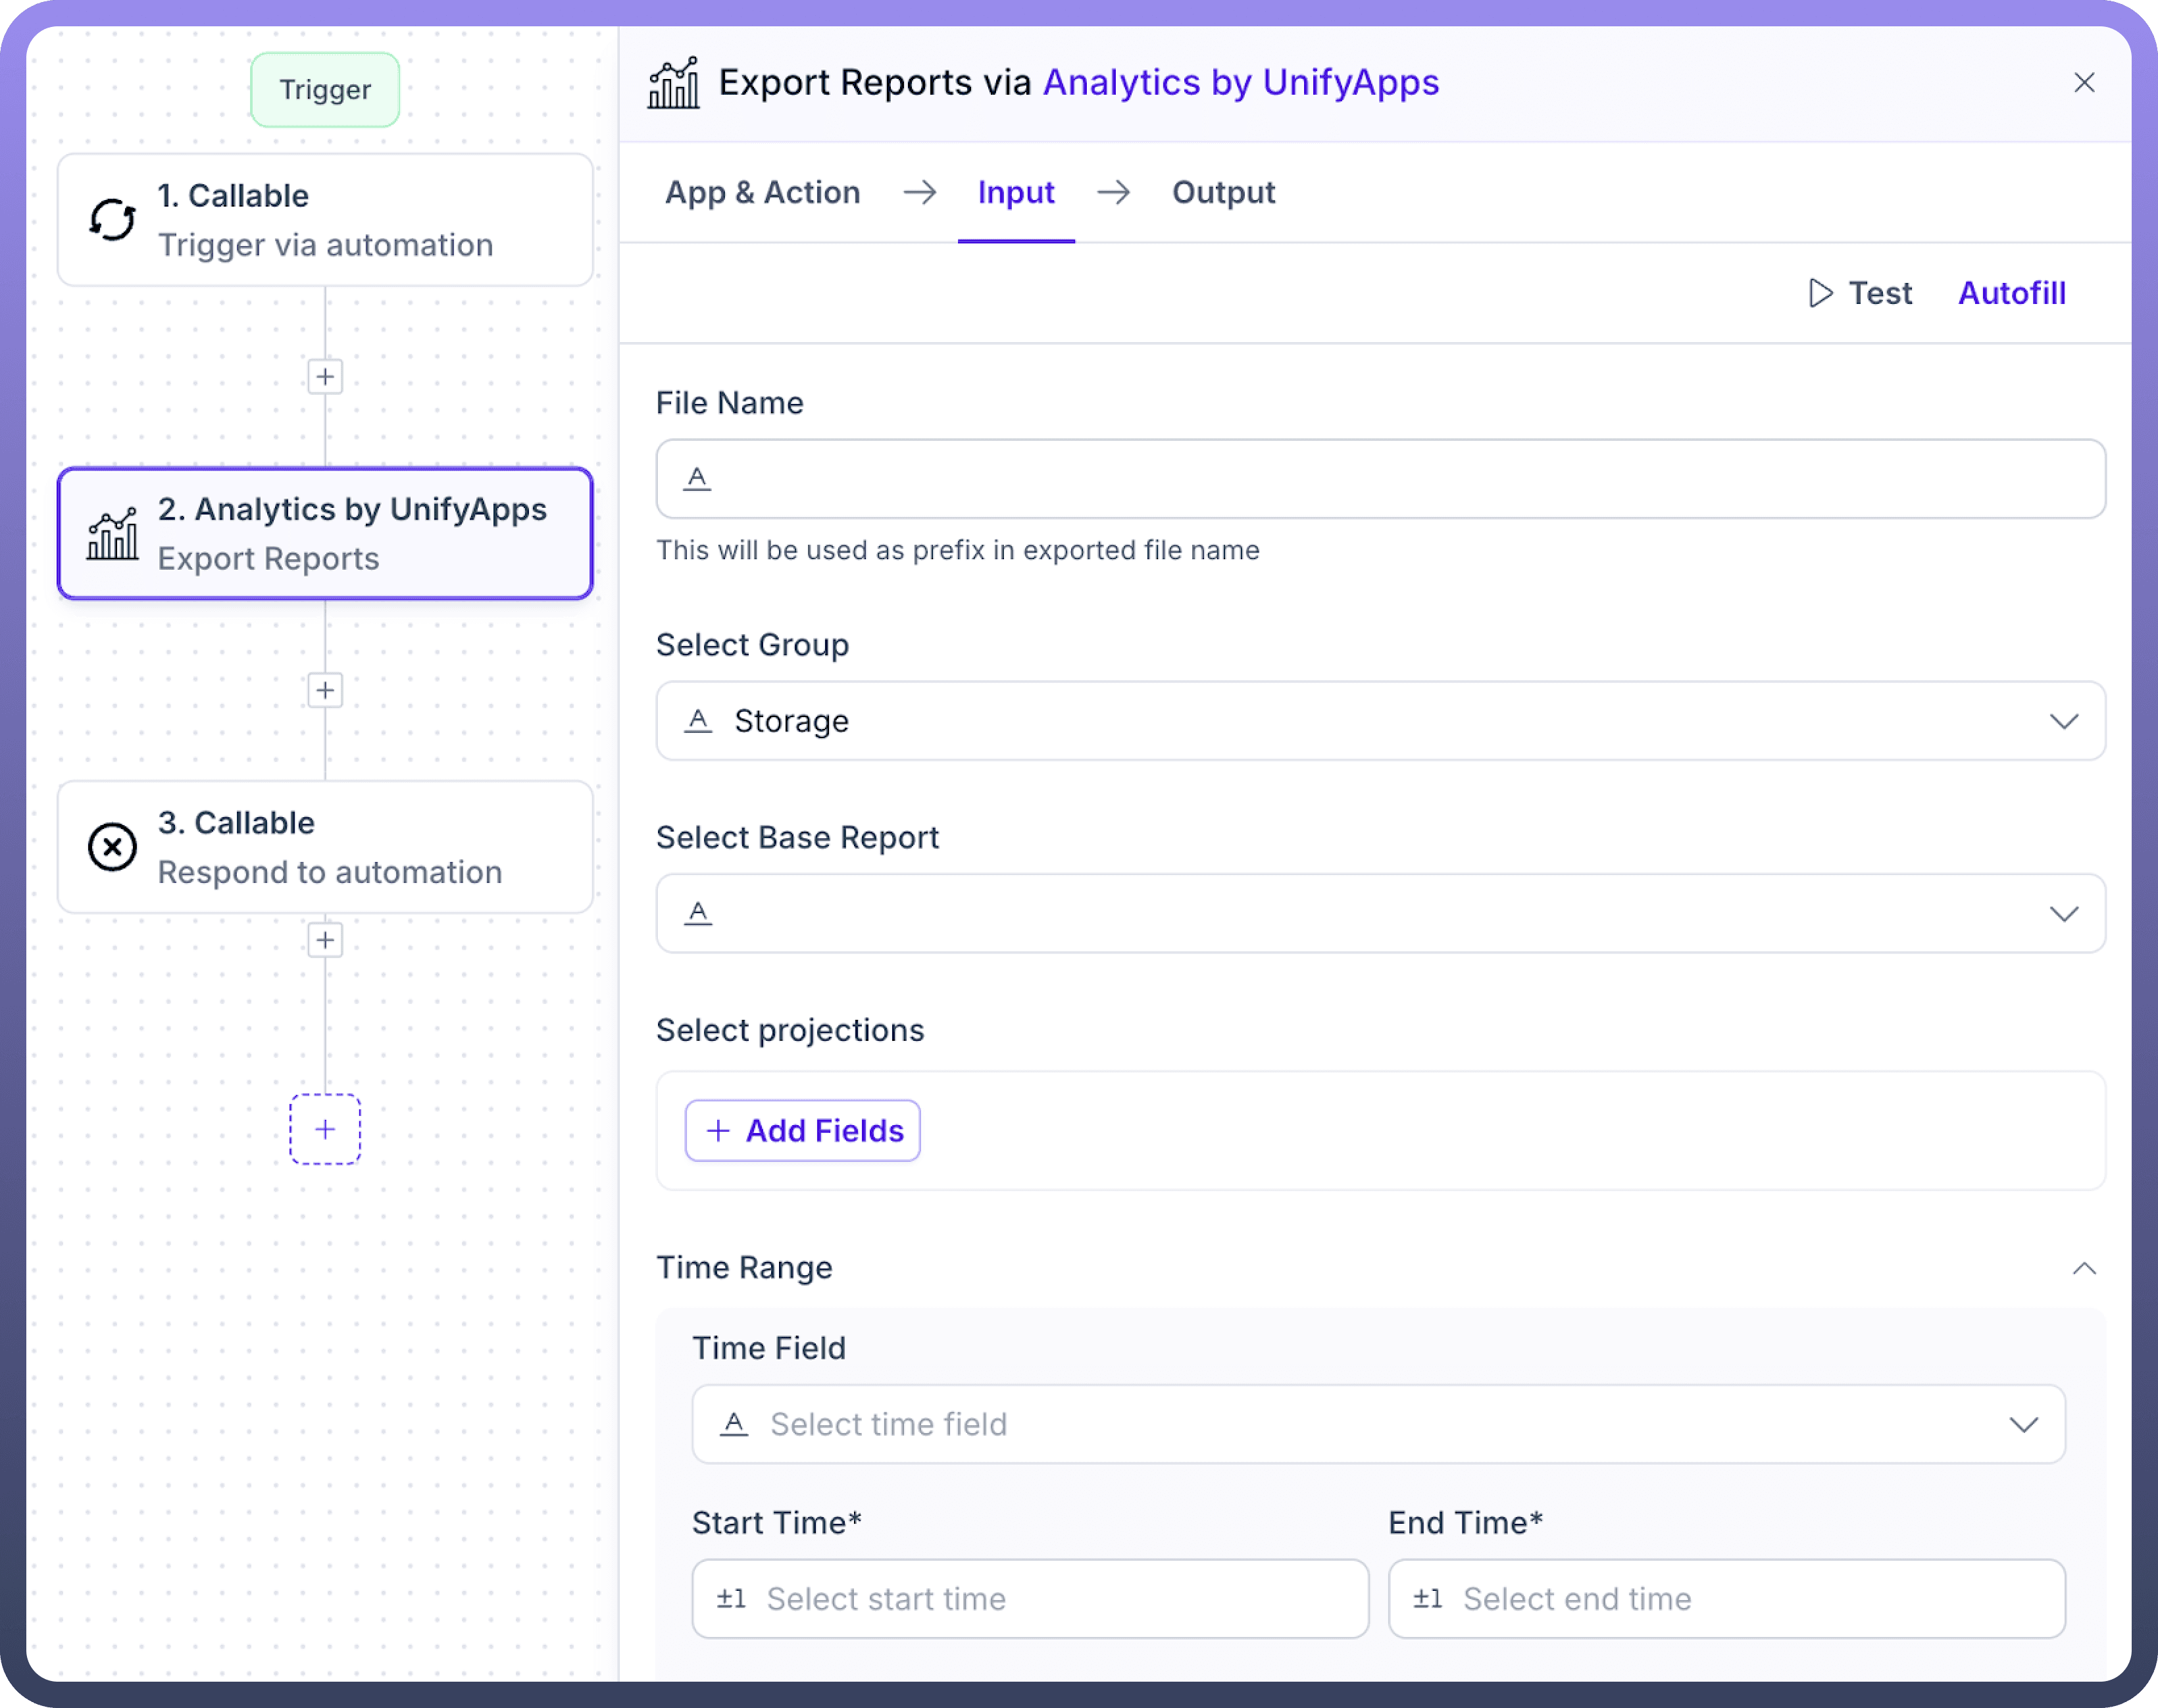Close the Export Reports panel
The width and height of the screenshot is (2158, 1708).
(2084, 82)
